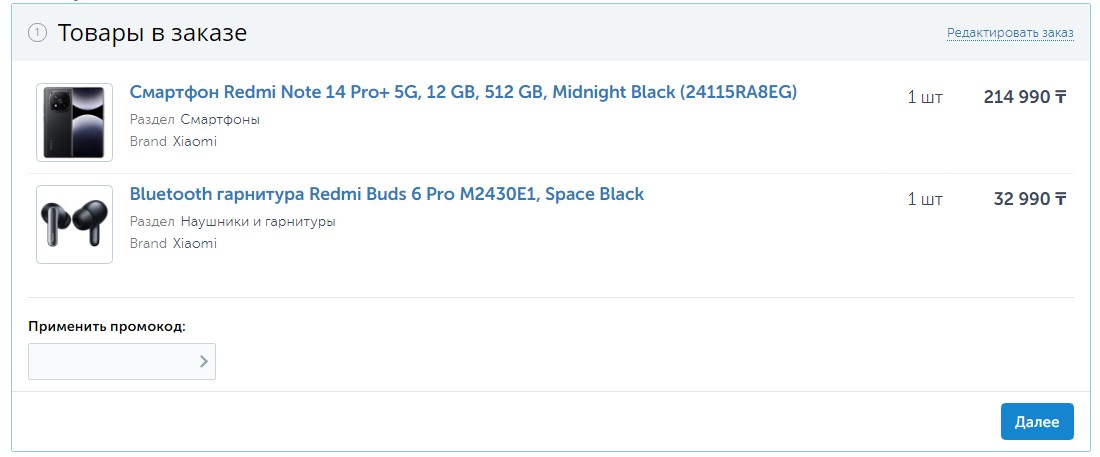Screen dimensions: 1100x457
Task: Open the Redmi Note 14 Pro+ smartphone link
Action: pos(463,92)
